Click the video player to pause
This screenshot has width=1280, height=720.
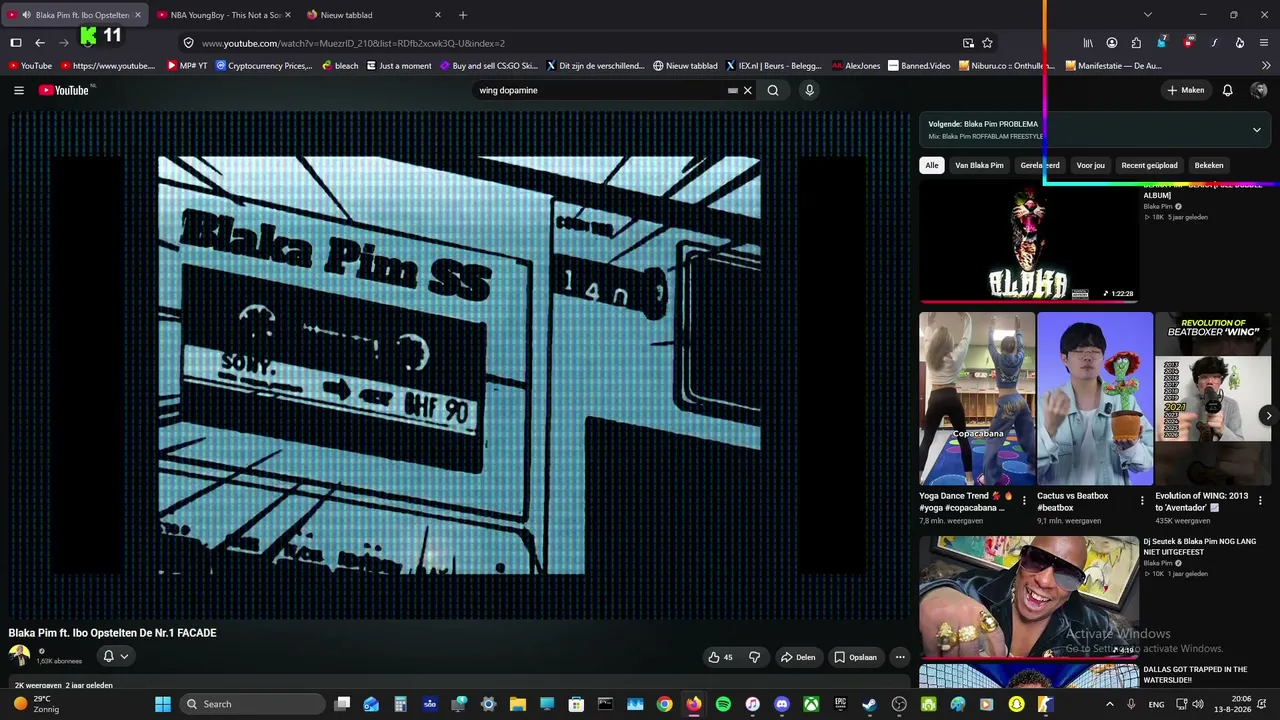pyautogui.click(x=459, y=365)
